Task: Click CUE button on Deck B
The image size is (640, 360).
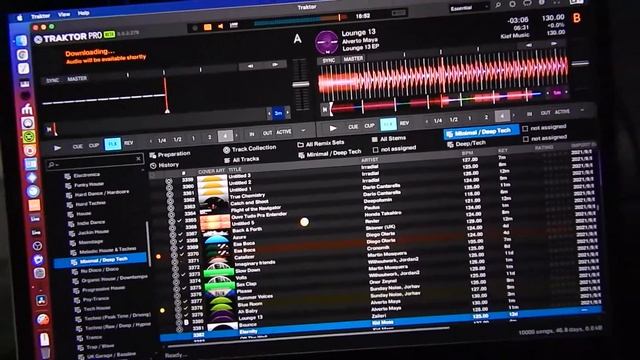Action: point(353,127)
